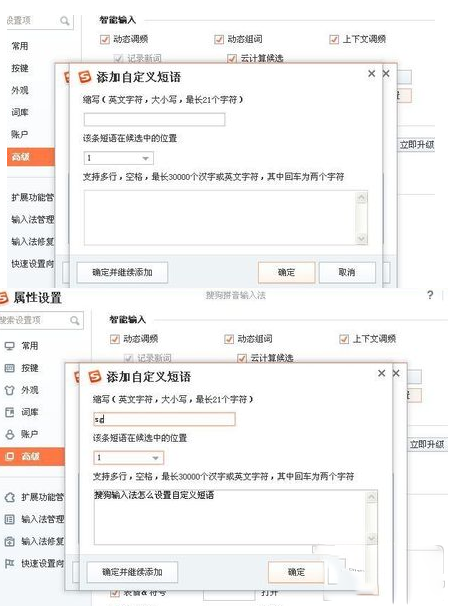Click scroll-up arrow of empty phrase text area
452x606 pixels.
point(361,198)
